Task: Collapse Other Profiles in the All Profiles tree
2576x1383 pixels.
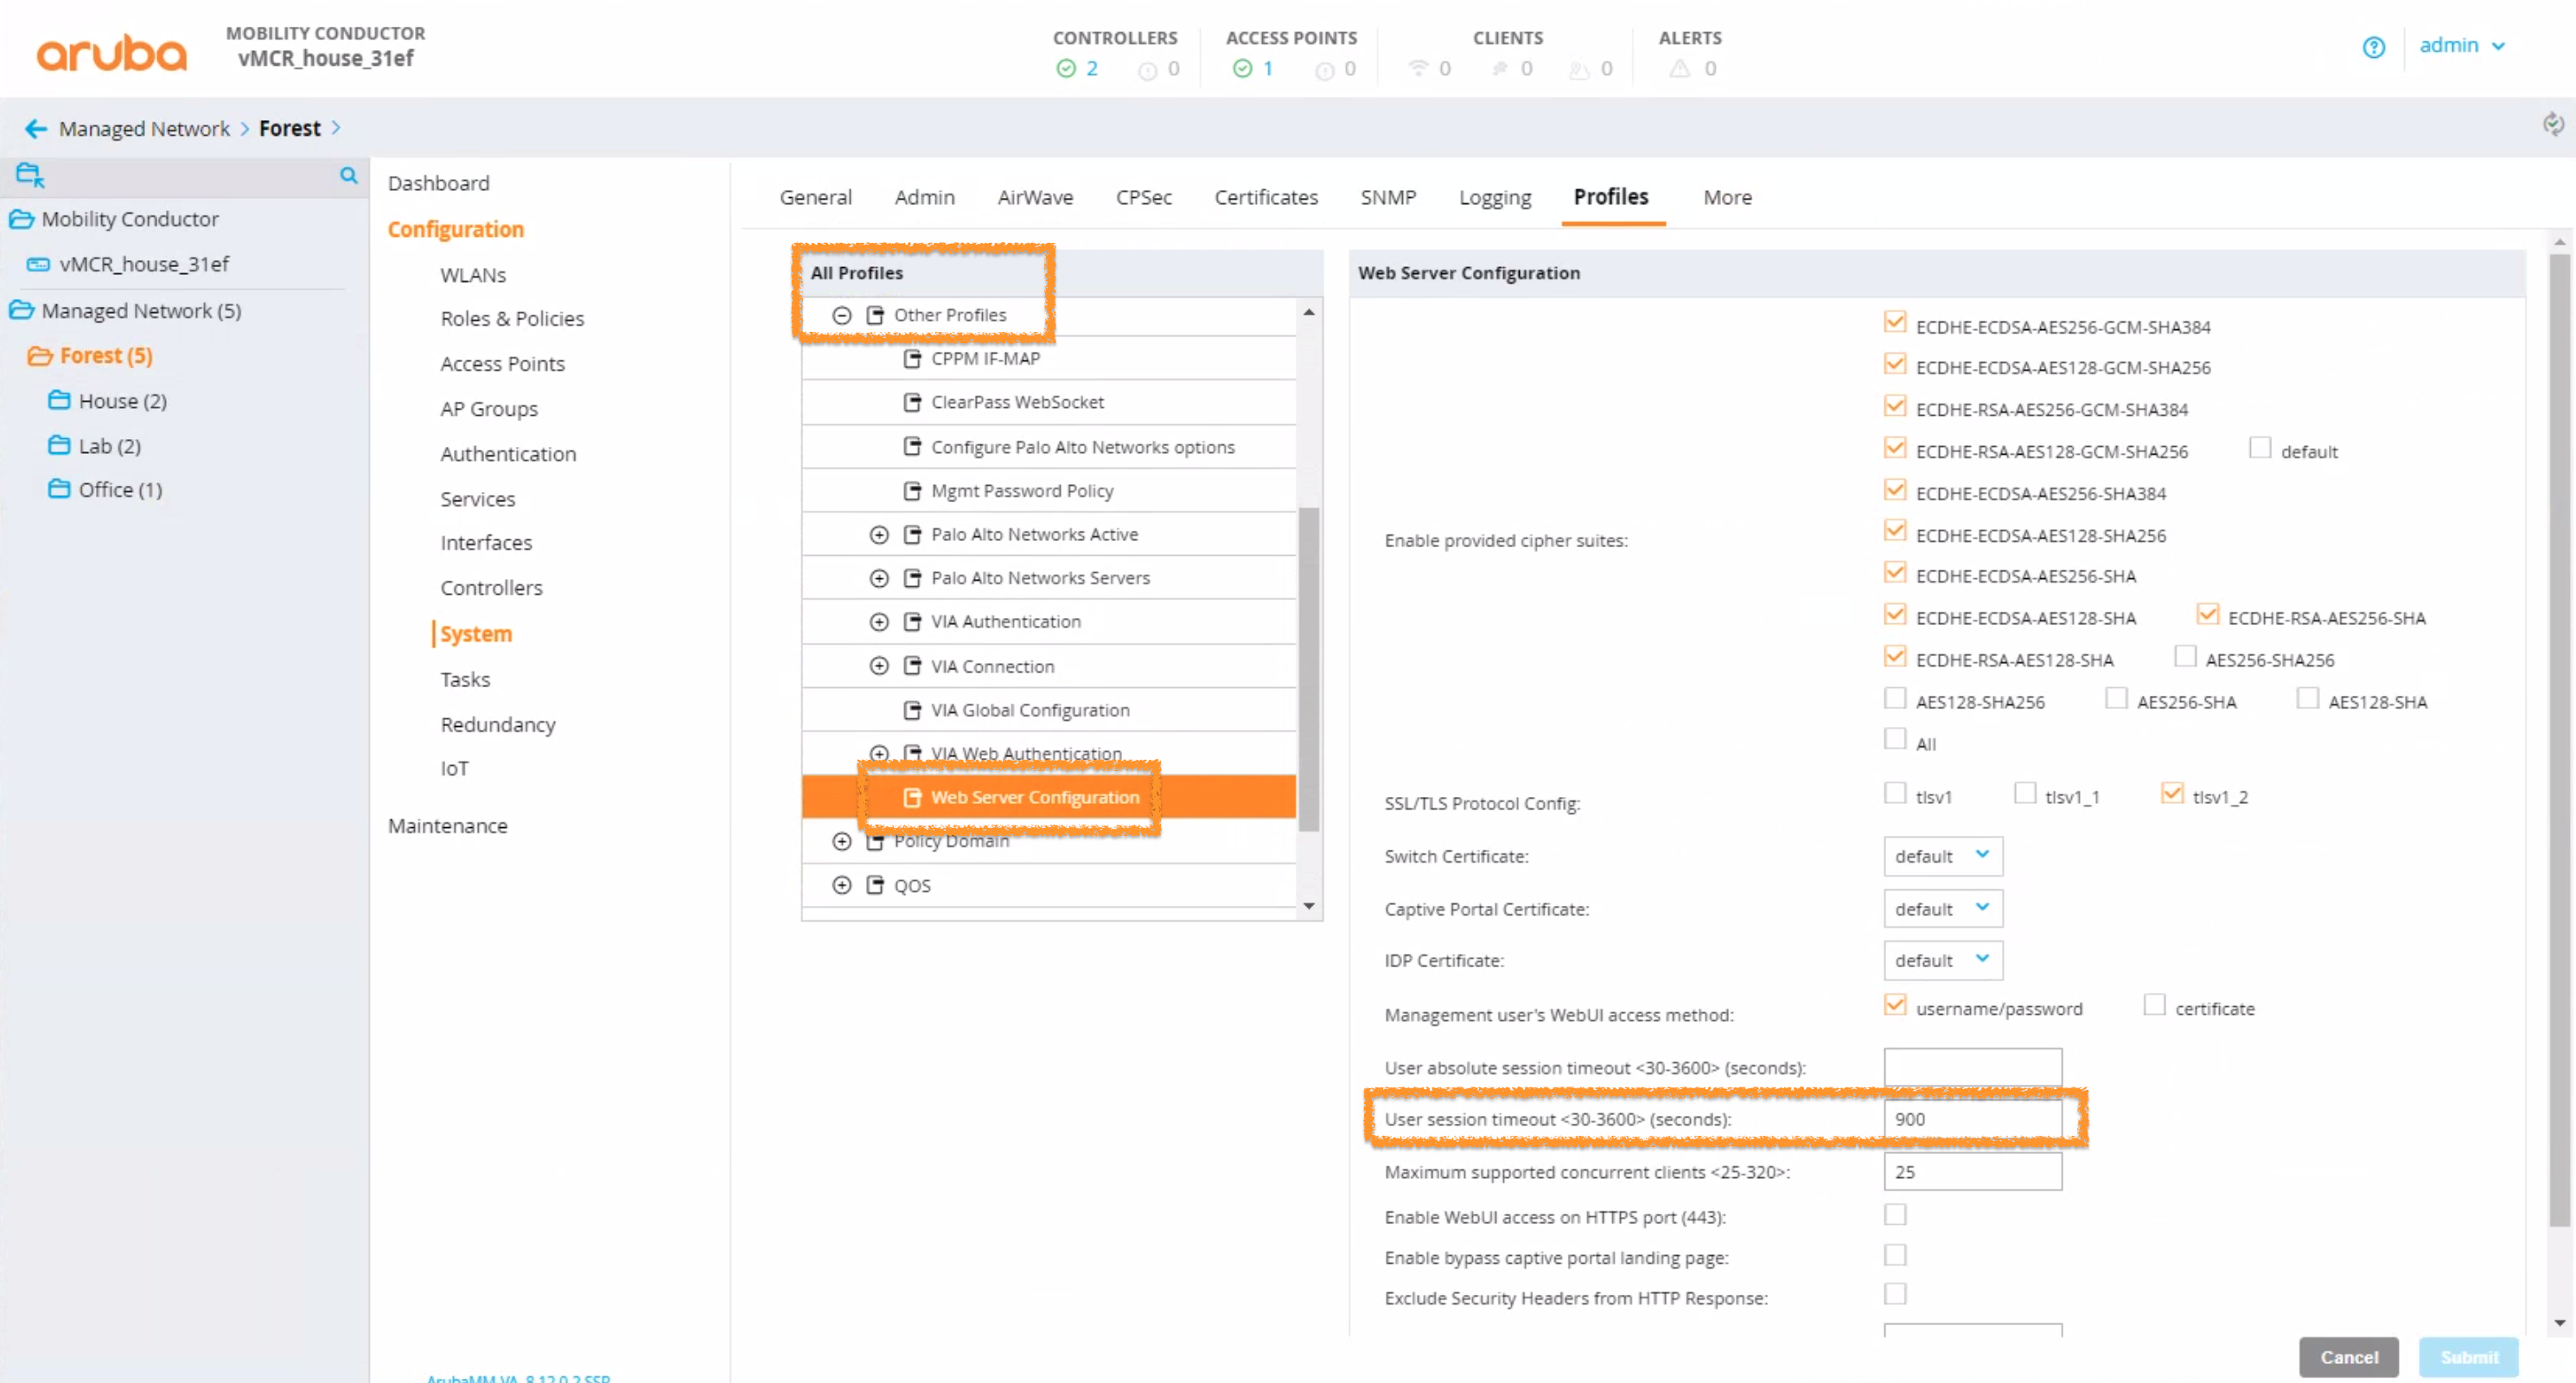Action: (x=841, y=314)
